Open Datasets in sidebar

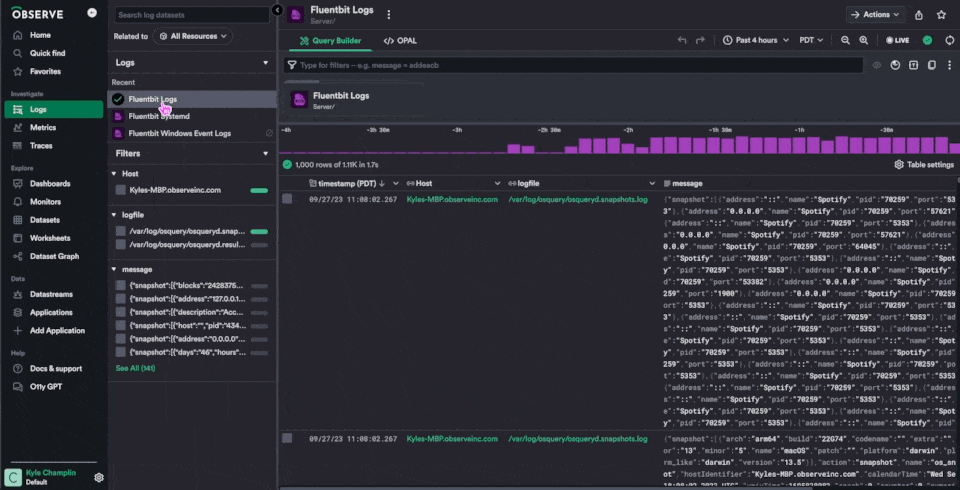[x=45, y=220]
